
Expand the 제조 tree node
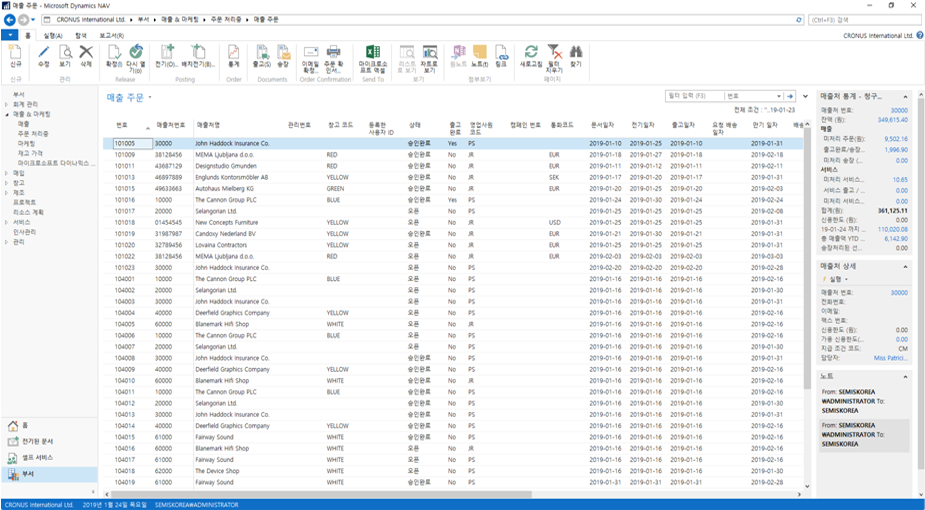pyautogui.click(x=7, y=193)
